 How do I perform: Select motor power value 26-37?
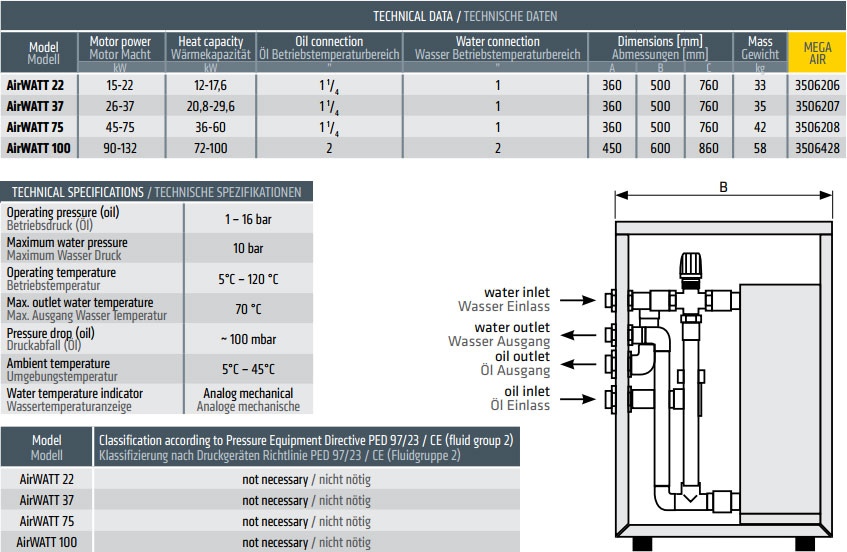pyautogui.click(x=120, y=106)
